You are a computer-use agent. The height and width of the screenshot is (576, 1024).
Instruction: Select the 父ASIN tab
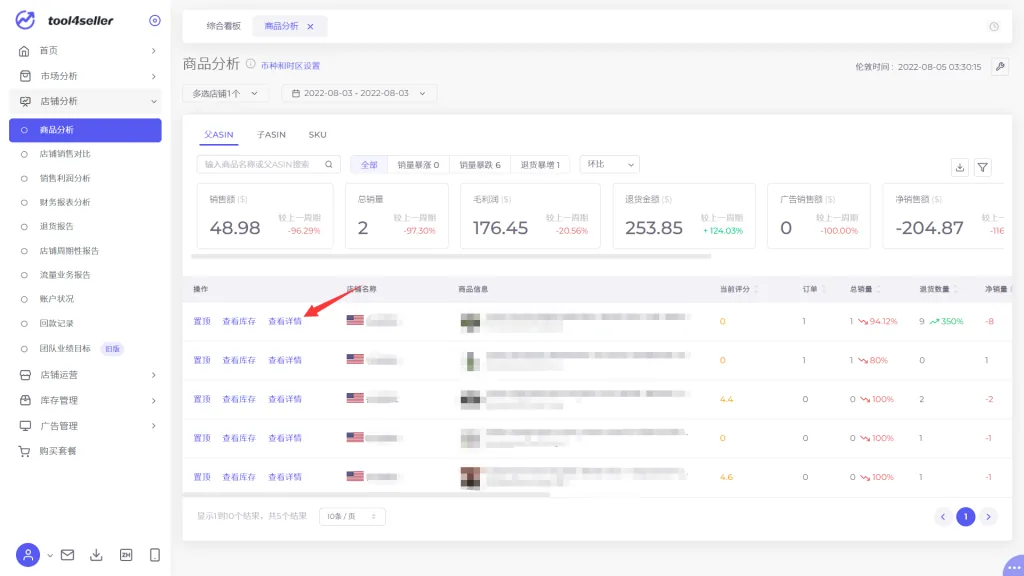tap(218, 135)
